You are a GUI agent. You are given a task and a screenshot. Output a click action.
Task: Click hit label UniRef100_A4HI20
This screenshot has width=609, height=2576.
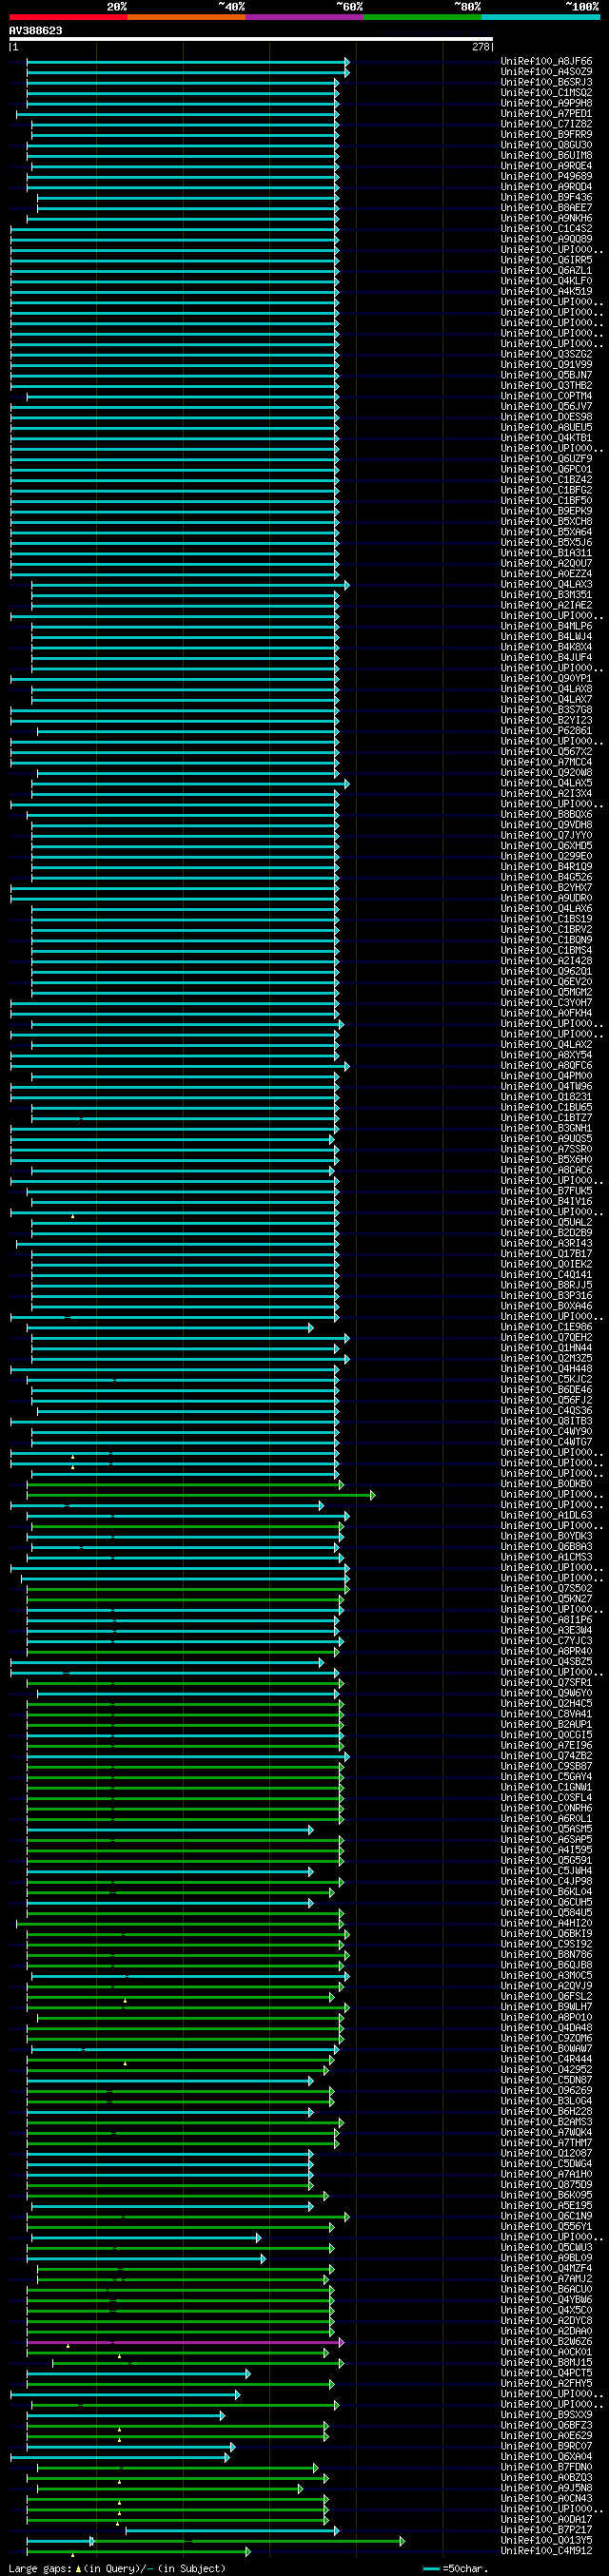click(546, 1923)
